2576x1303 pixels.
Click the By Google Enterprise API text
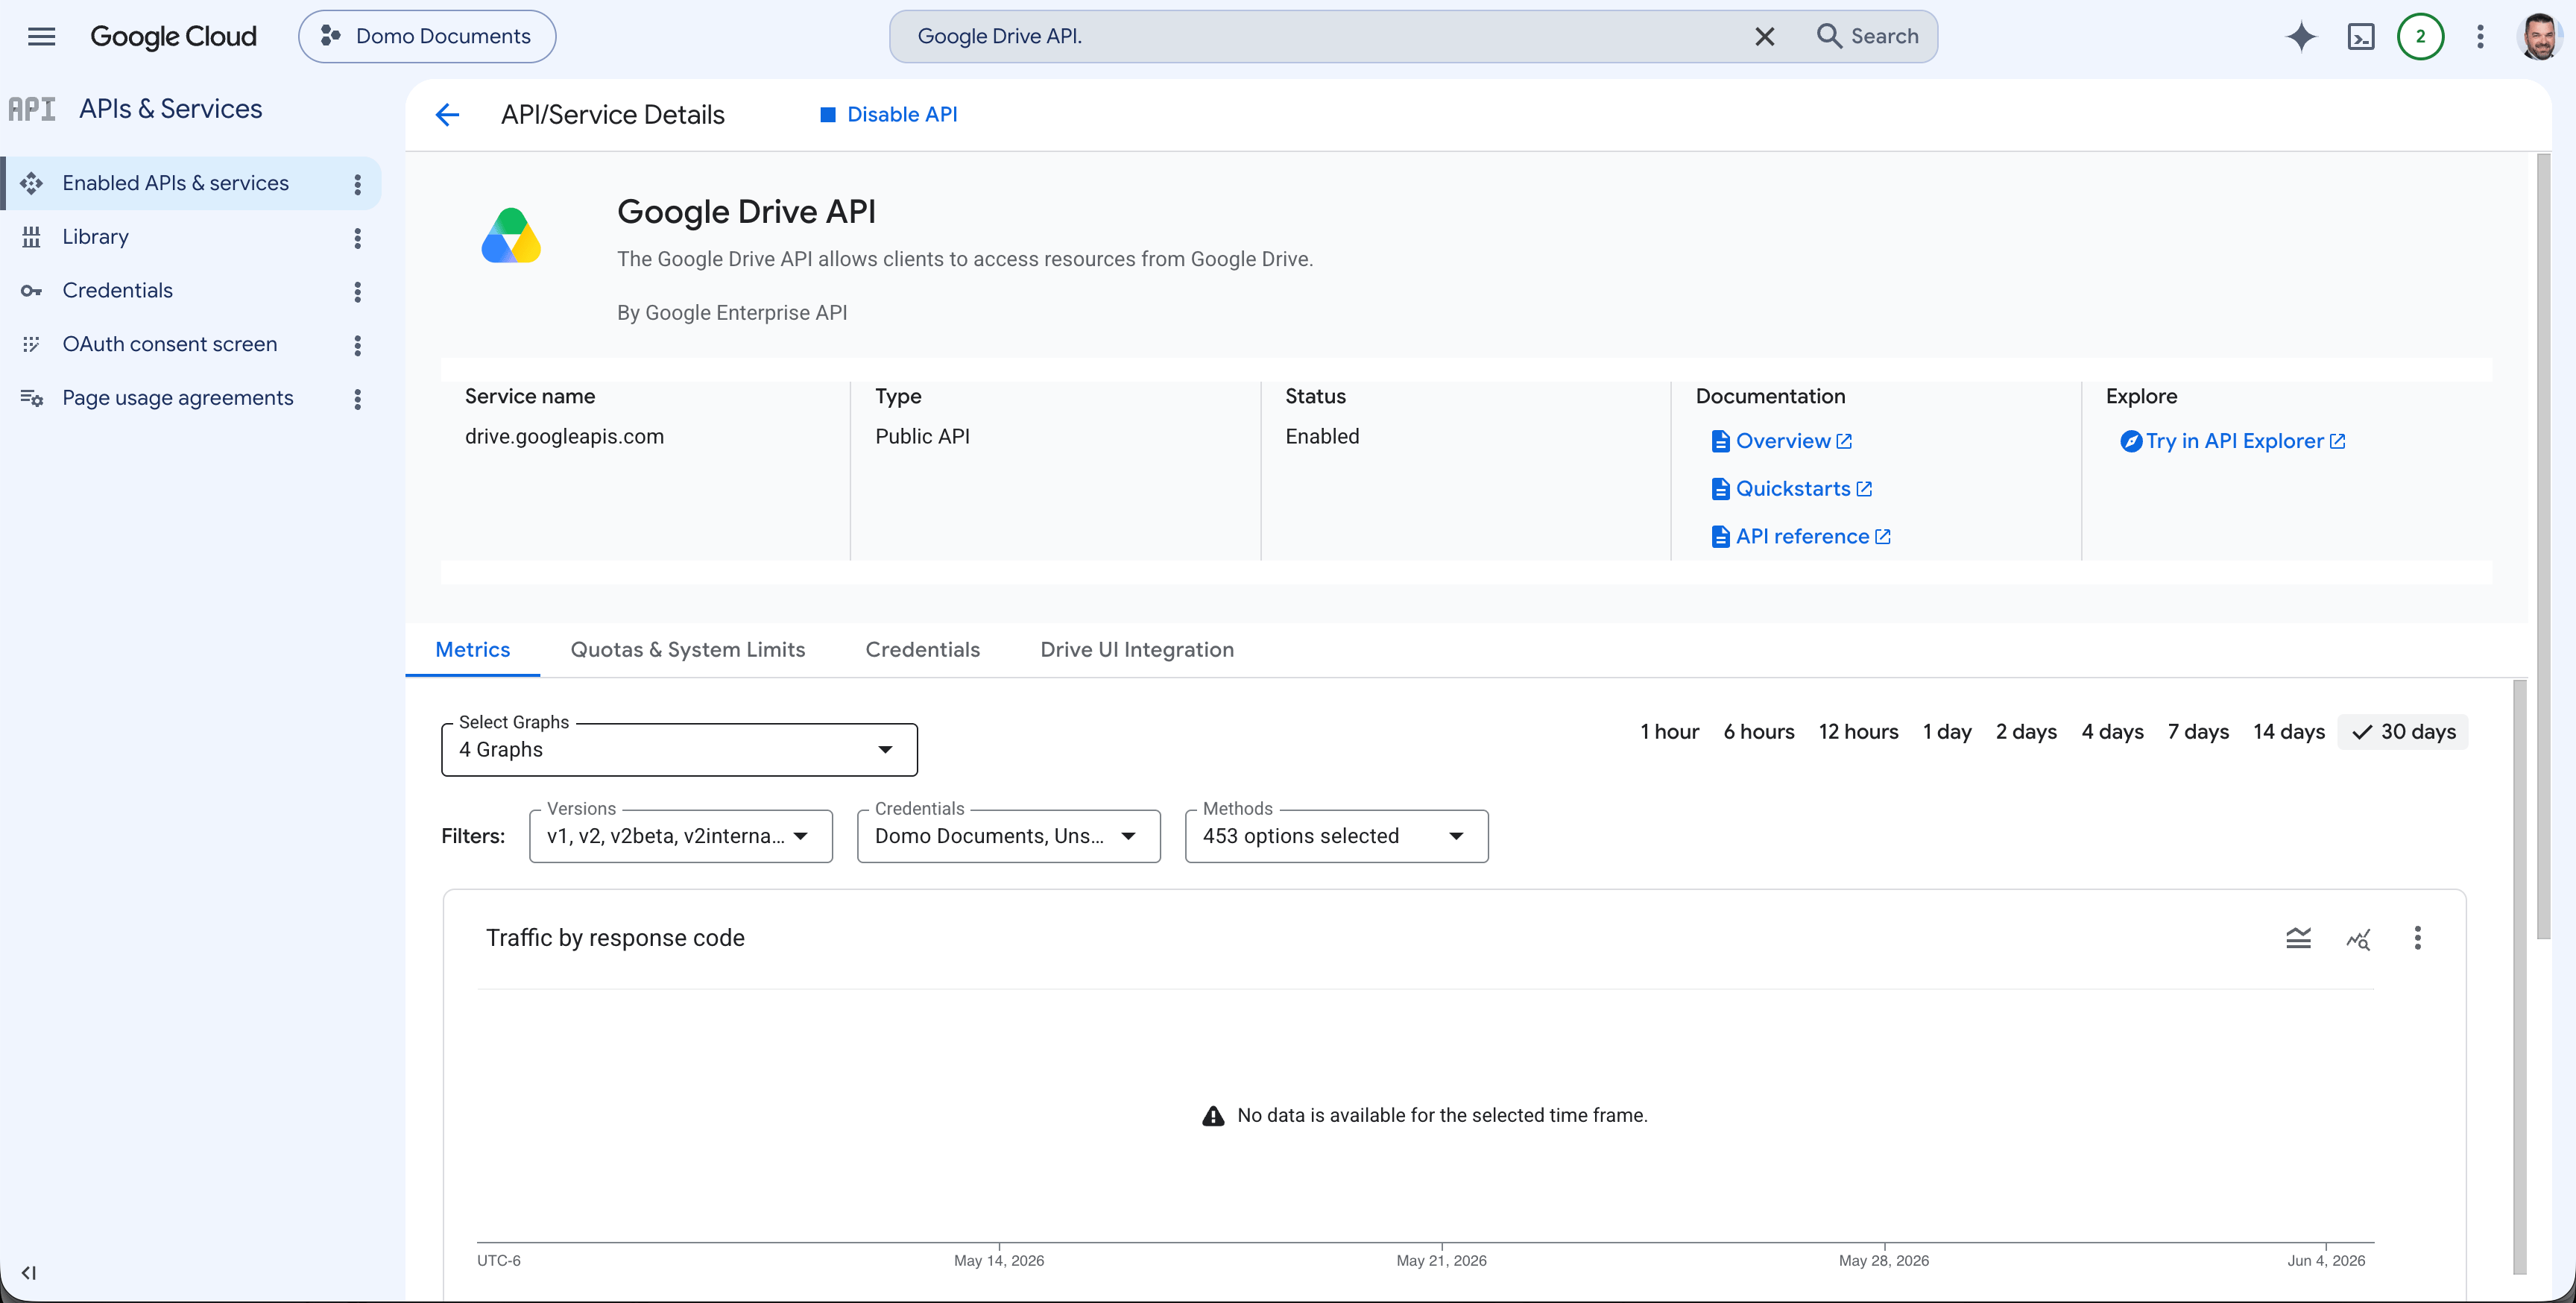pyautogui.click(x=732, y=313)
